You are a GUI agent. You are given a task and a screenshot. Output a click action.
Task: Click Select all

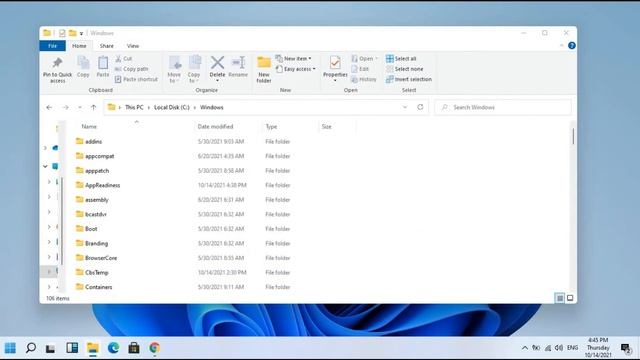click(x=401, y=59)
